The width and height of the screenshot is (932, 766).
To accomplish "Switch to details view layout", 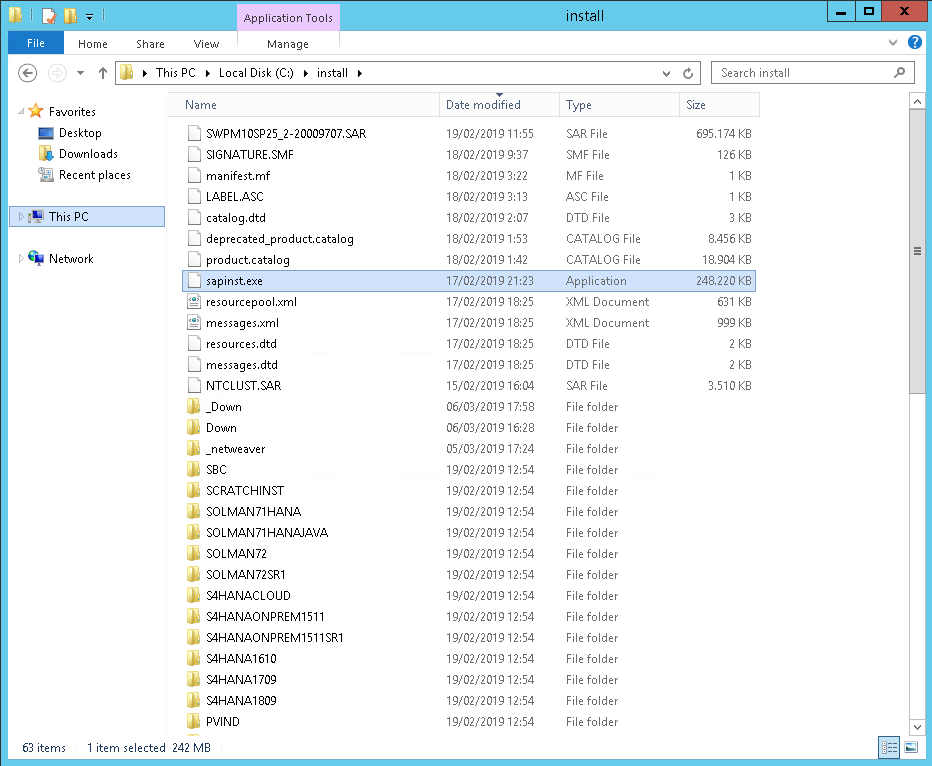I will click(889, 747).
